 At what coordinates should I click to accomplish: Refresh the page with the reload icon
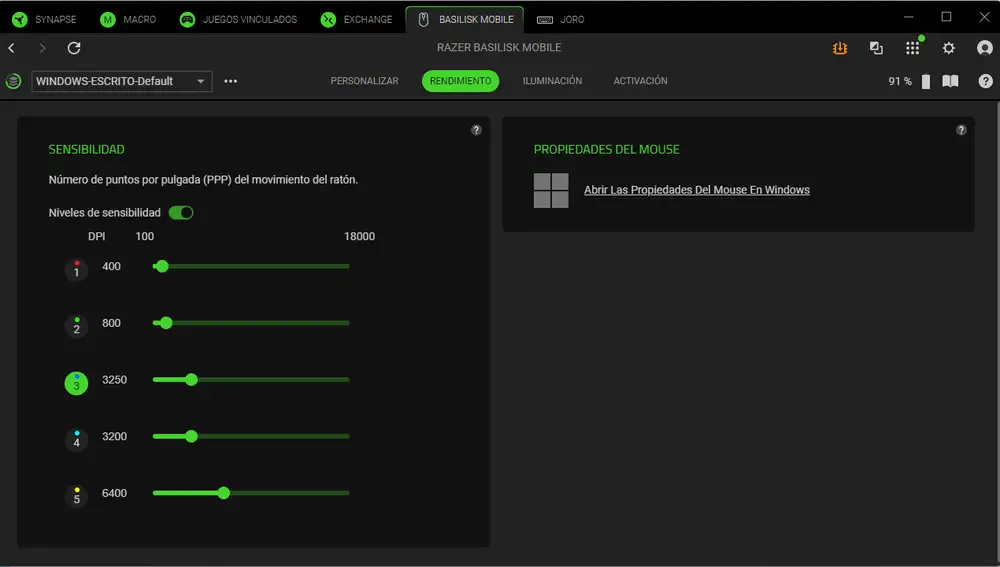coord(74,48)
